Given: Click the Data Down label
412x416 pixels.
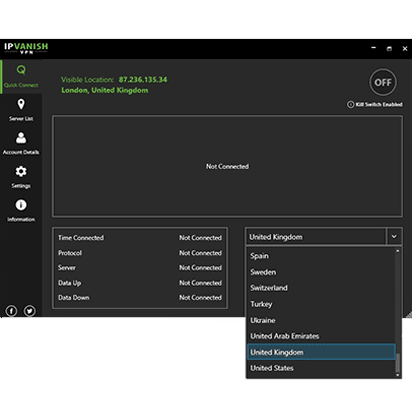Looking at the screenshot, I should coord(74,298).
